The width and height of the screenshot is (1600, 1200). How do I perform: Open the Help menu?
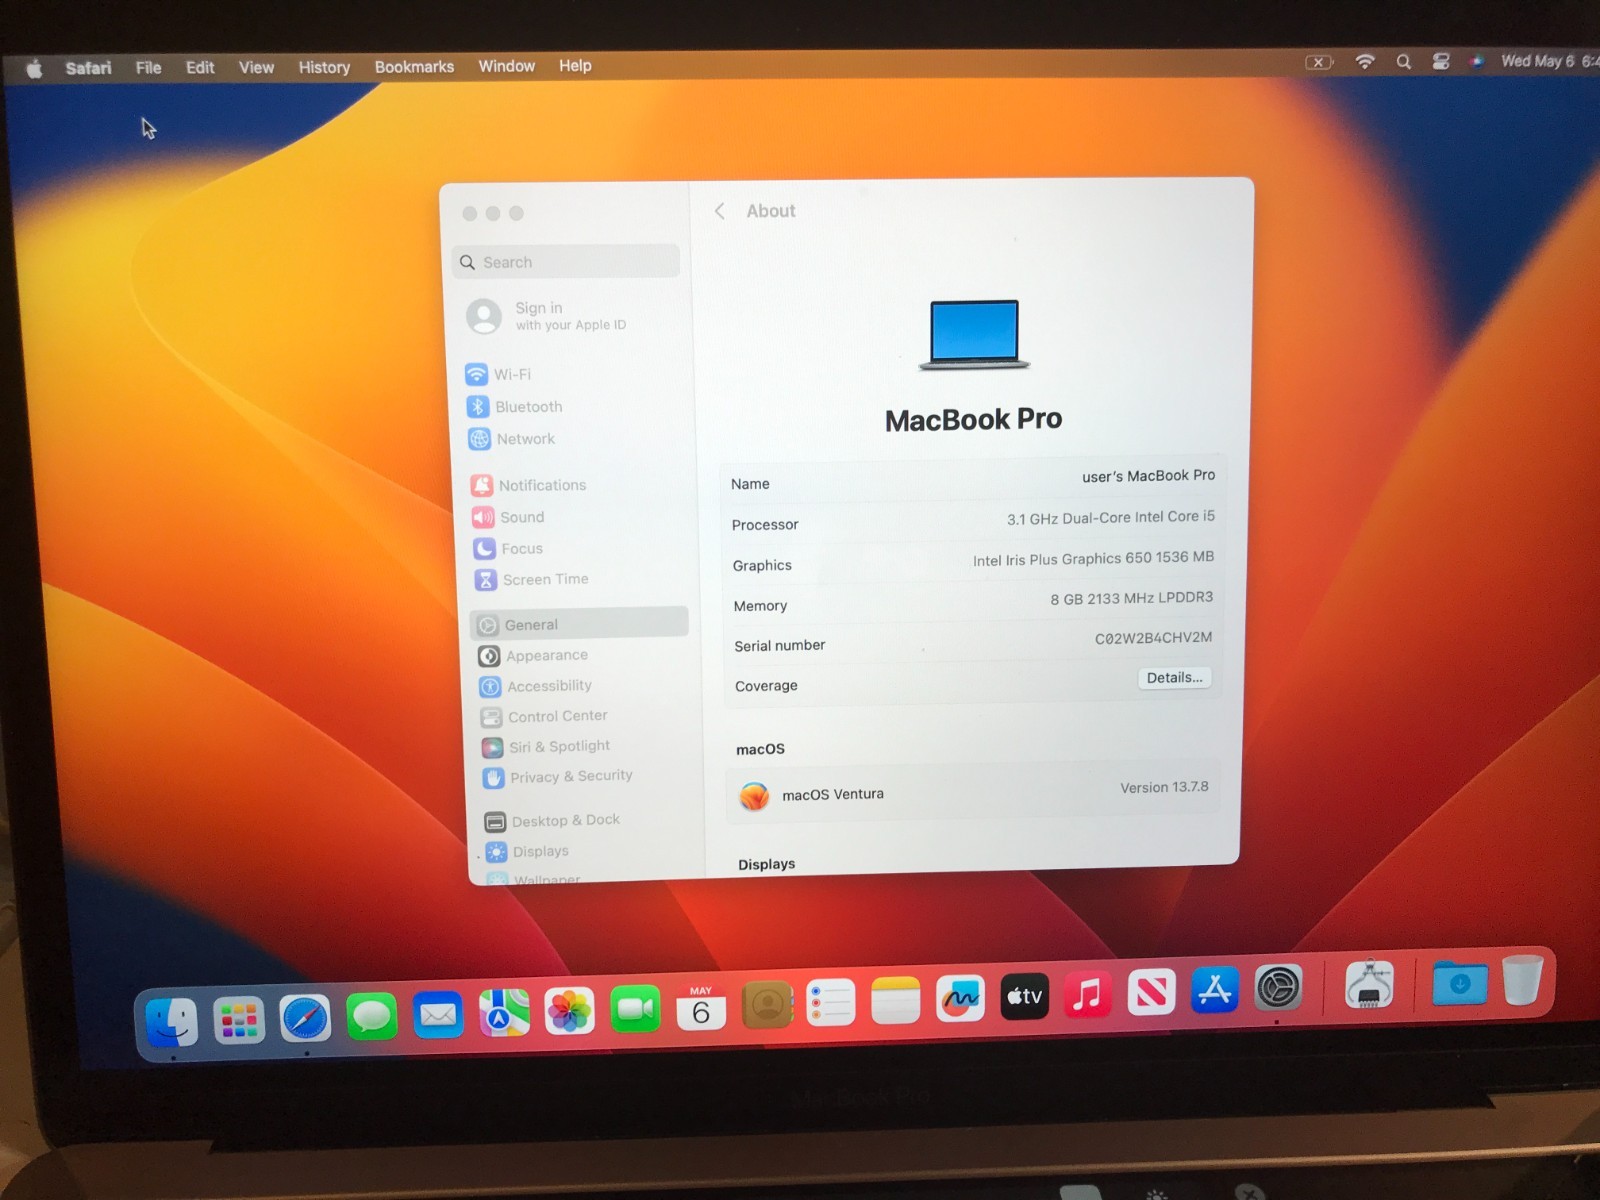point(575,66)
